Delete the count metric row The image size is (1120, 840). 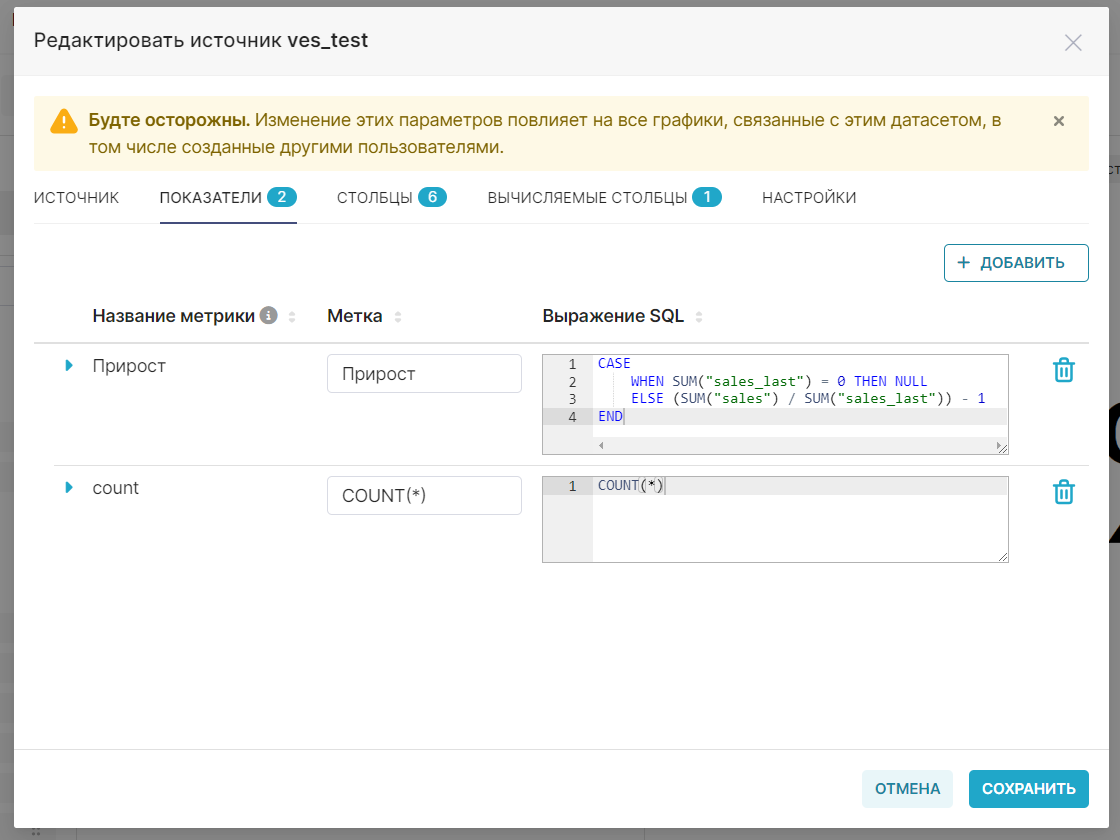click(1063, 493)
